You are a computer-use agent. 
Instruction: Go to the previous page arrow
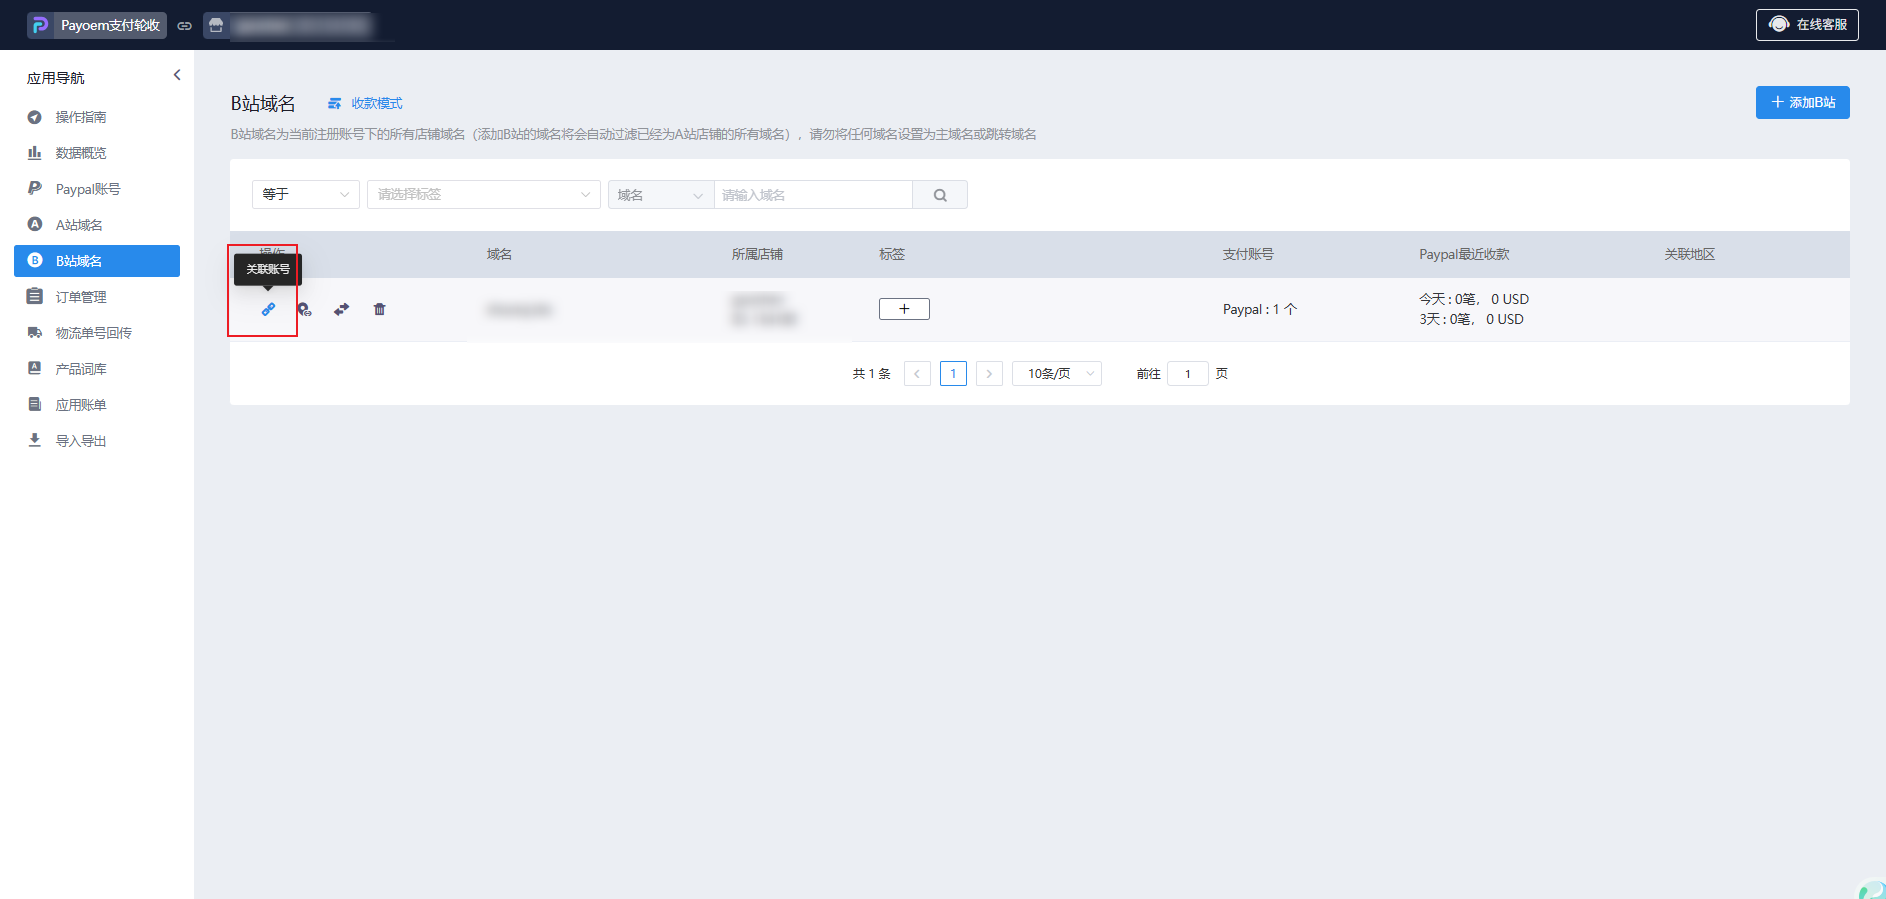tap(917, 373)
